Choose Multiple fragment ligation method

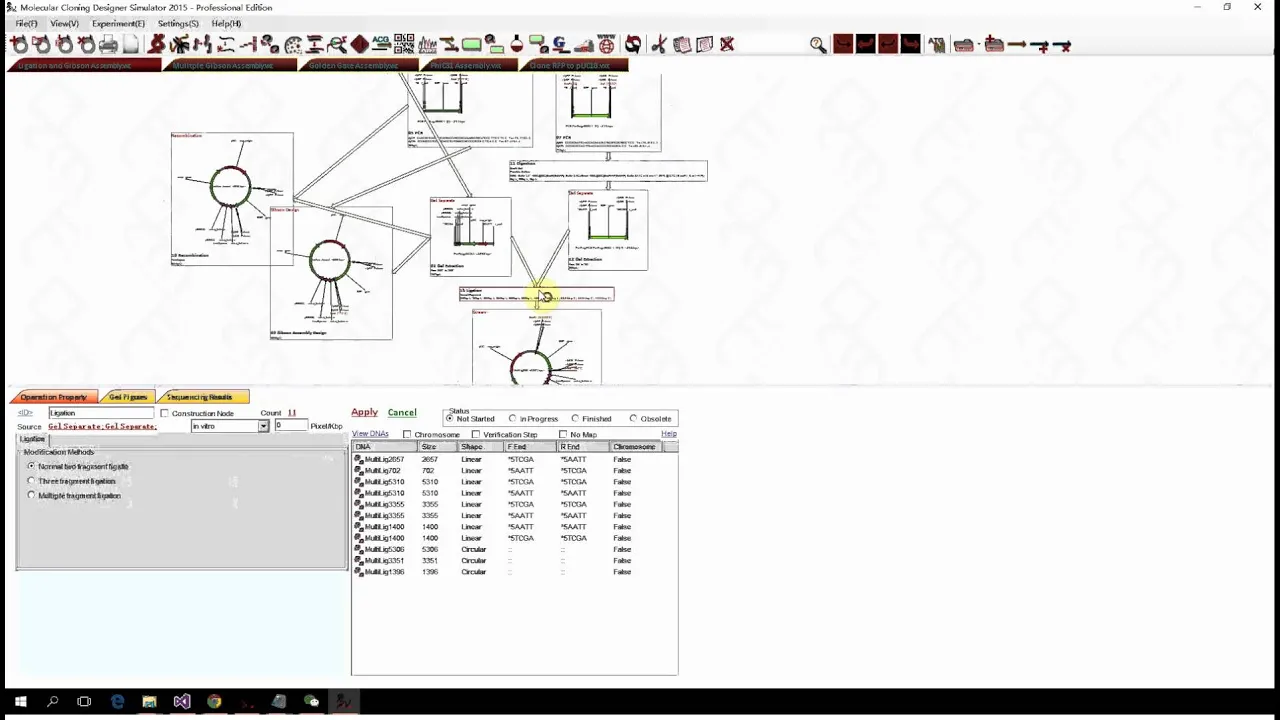31,496
